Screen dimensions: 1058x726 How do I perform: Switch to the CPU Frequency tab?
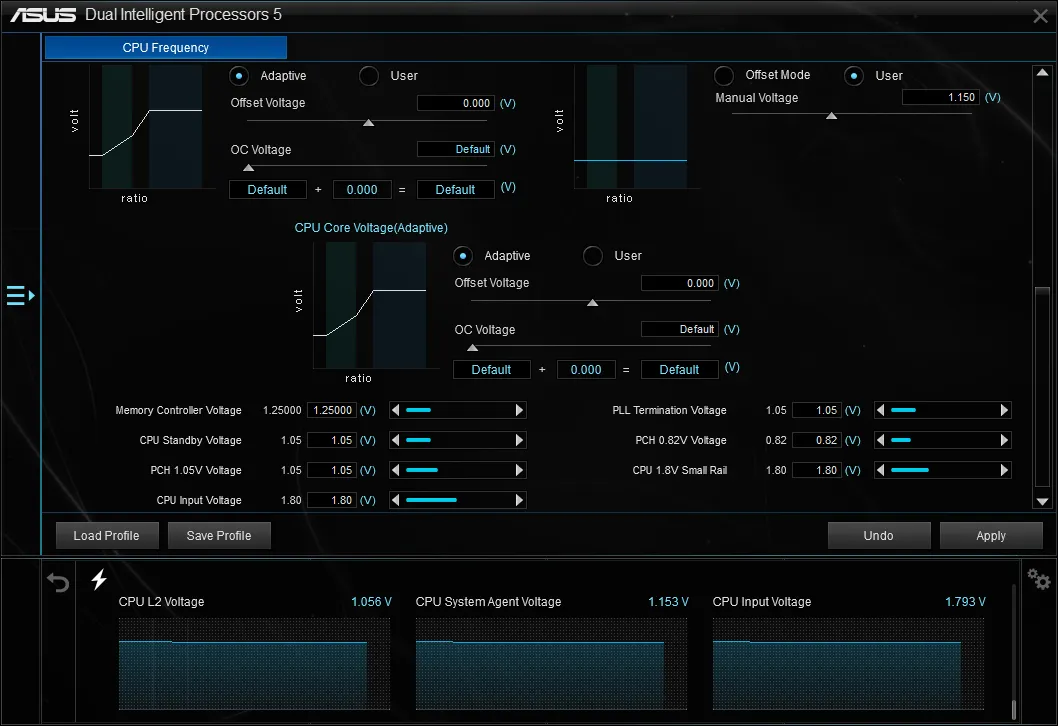pyautogui.click(x=166, y=47)
